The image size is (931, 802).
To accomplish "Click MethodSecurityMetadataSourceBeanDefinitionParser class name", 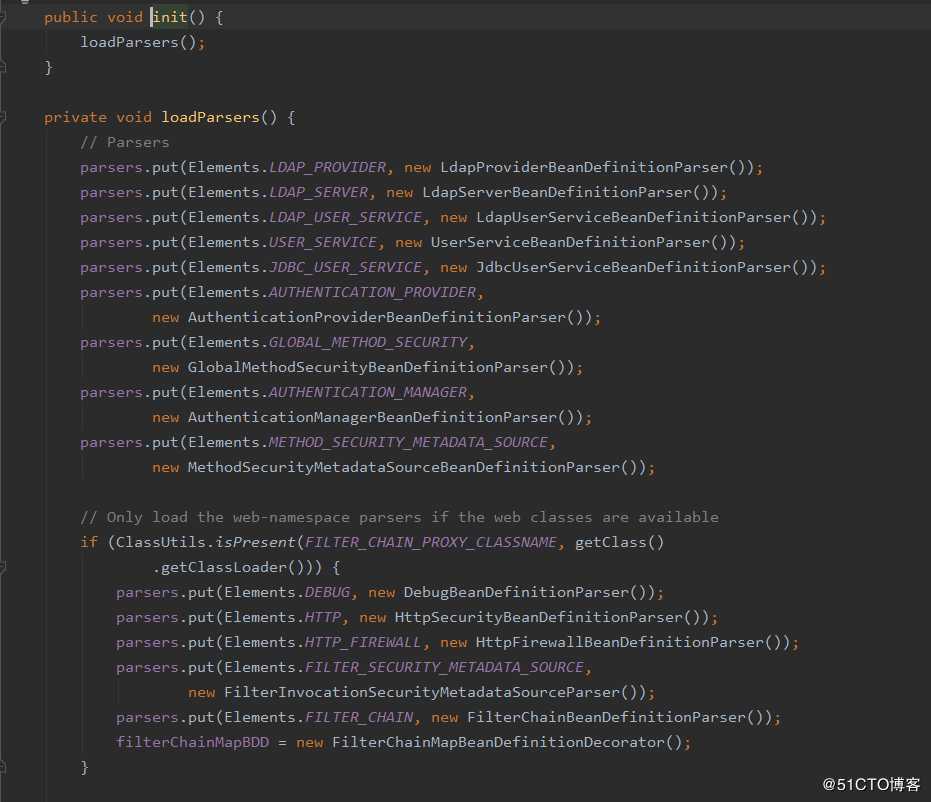I will [x=404, y=467].
